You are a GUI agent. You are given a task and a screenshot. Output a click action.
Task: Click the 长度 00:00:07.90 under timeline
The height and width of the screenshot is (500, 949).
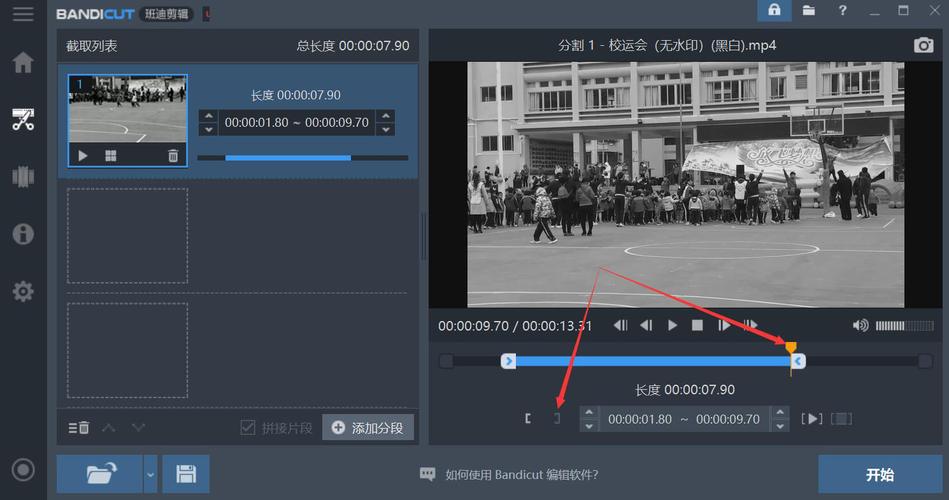685,390
